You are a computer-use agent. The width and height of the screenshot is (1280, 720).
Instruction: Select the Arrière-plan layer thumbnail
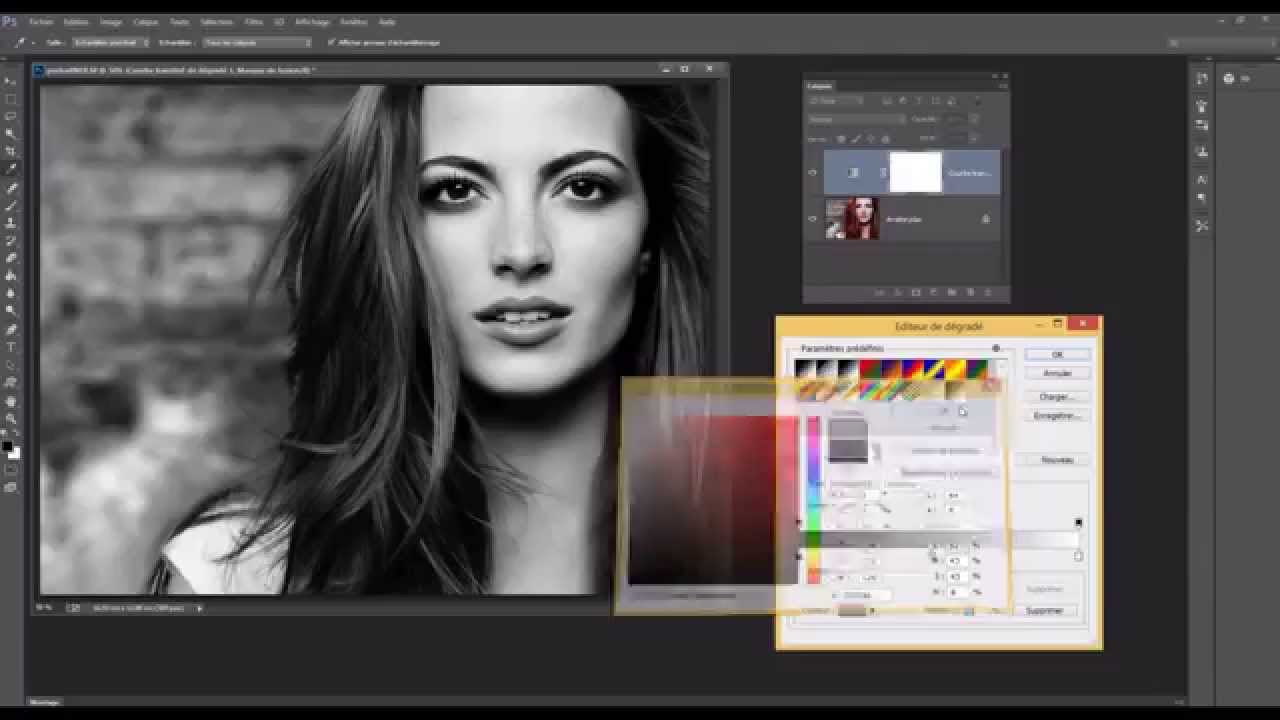pos(853,219)
